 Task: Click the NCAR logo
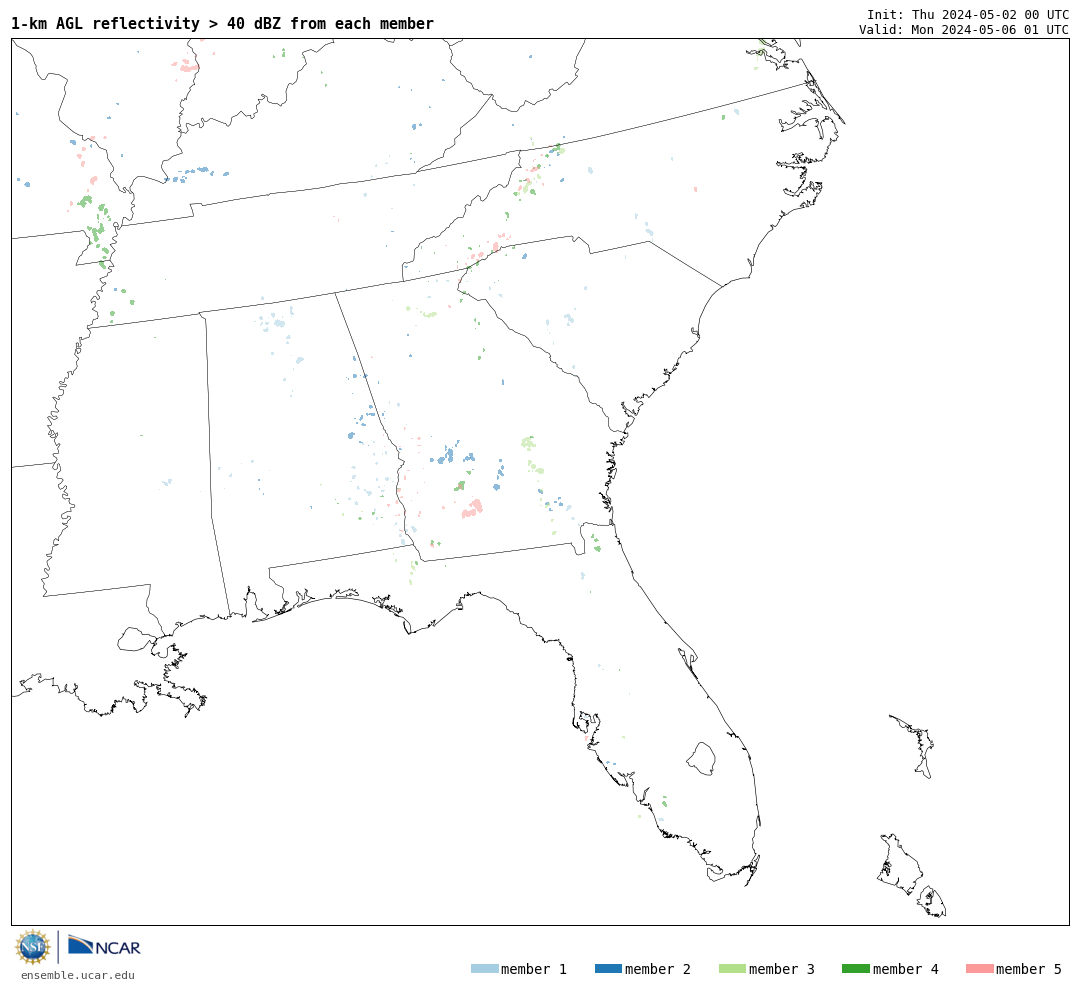click(x=104, y=947)
